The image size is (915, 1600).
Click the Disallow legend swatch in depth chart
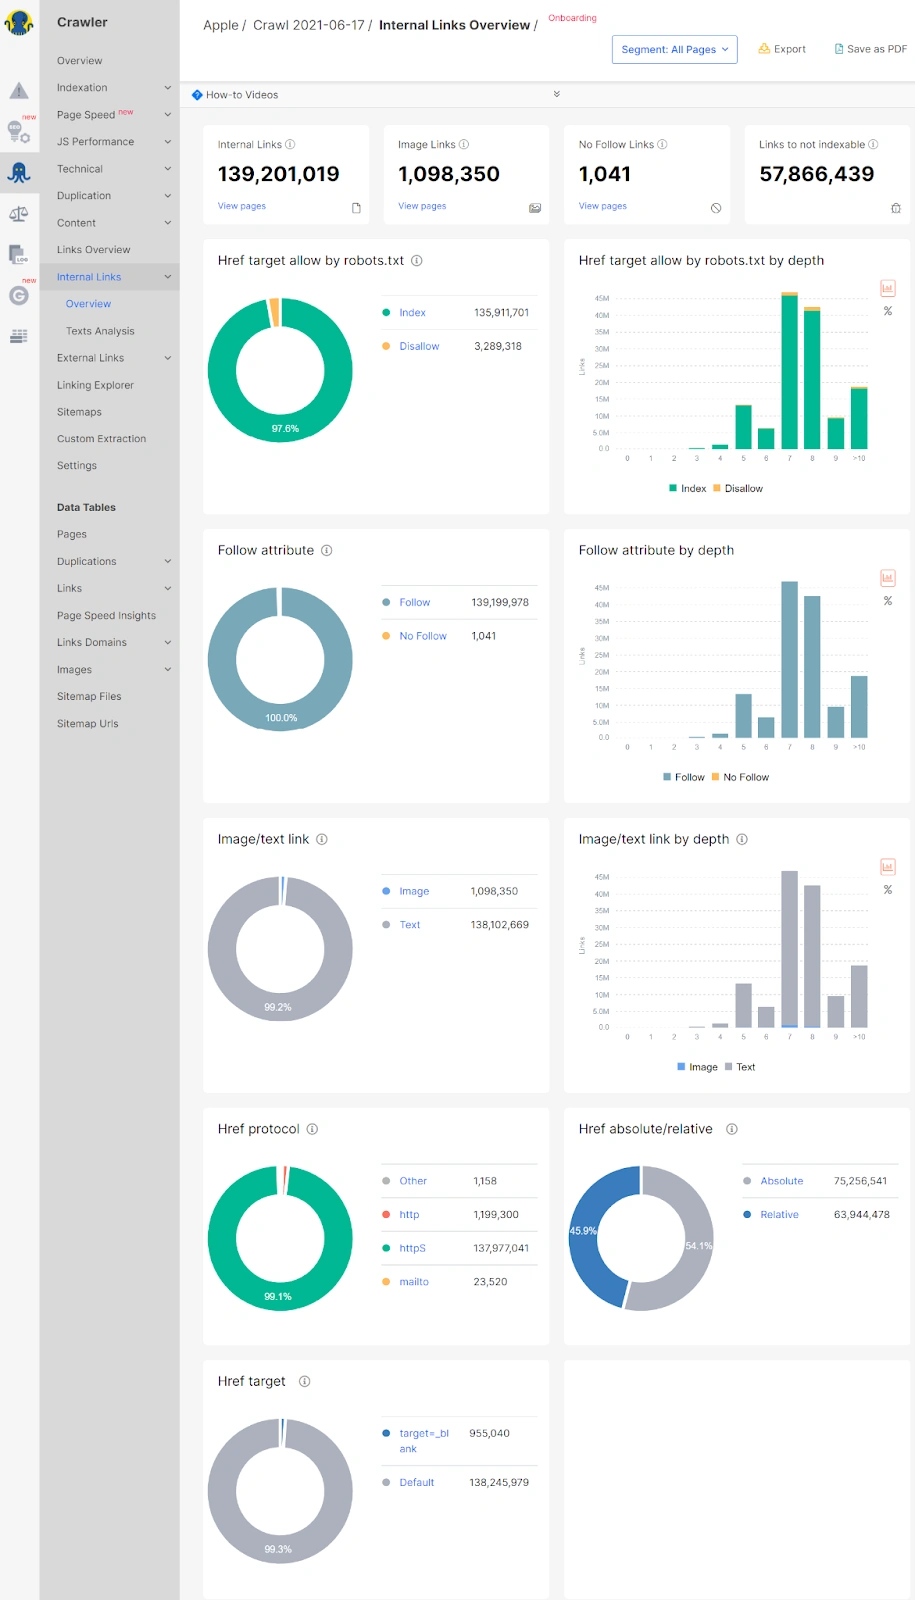coord(717,489)
